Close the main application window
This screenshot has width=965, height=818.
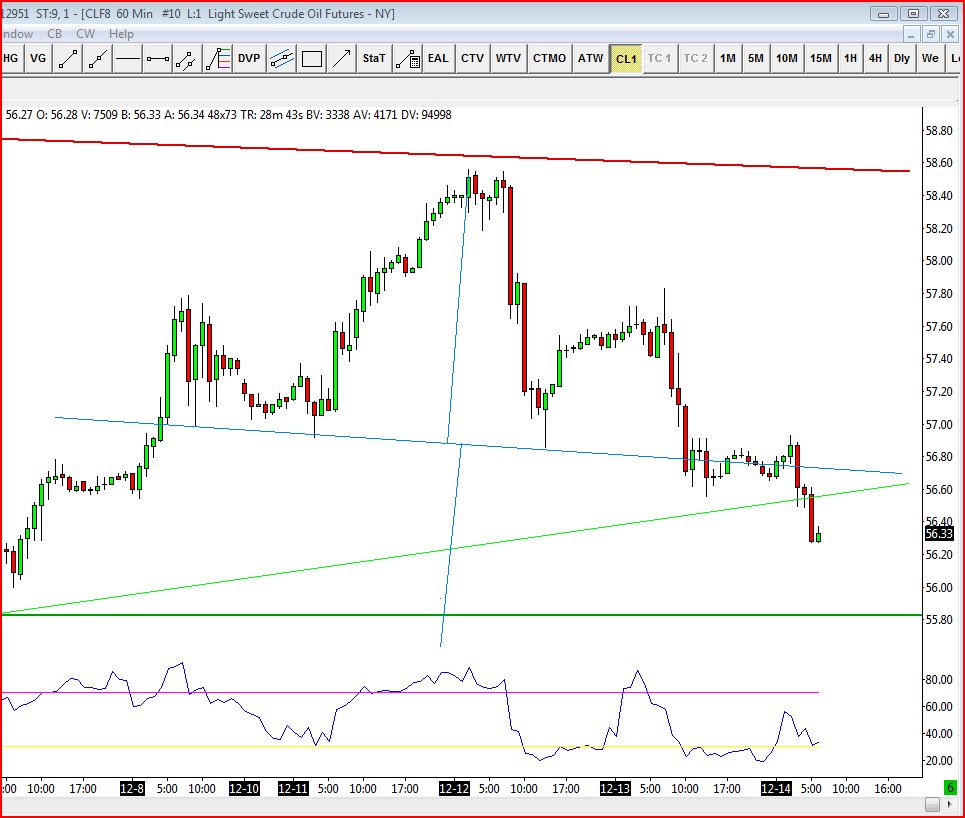pyautogui.click(x=943, y=14)
